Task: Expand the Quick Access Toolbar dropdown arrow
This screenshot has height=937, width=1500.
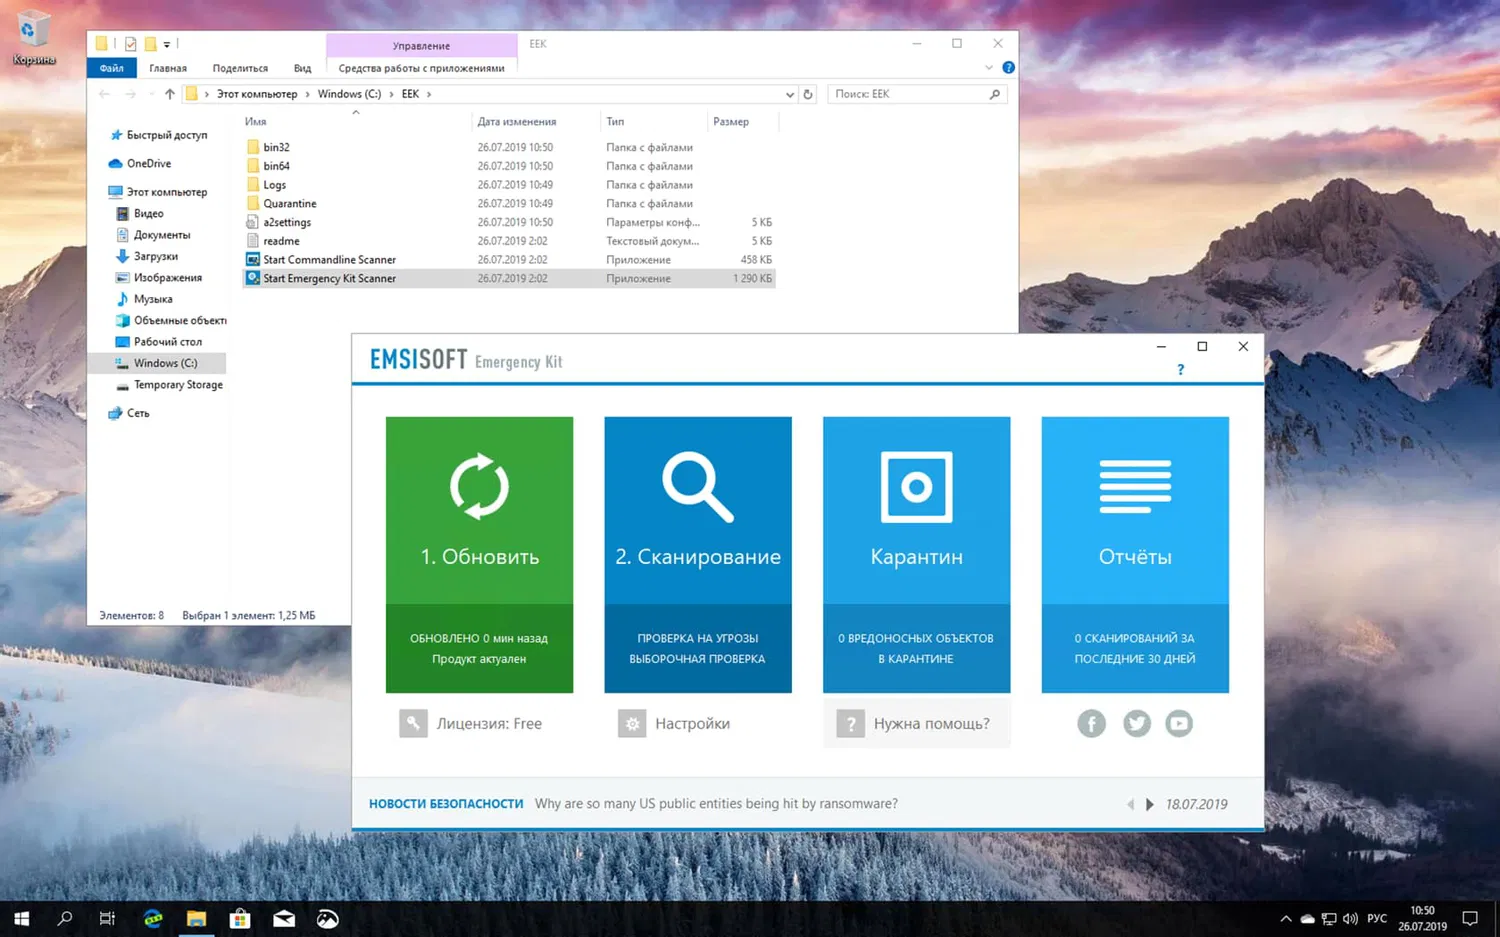Action: tap(168, 43)
